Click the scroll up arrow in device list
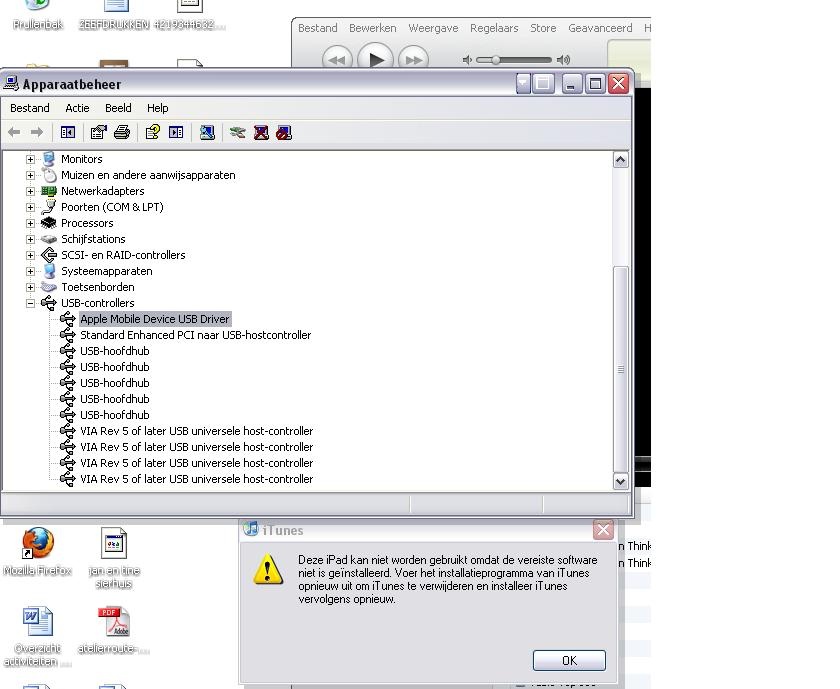 (620, 160)
